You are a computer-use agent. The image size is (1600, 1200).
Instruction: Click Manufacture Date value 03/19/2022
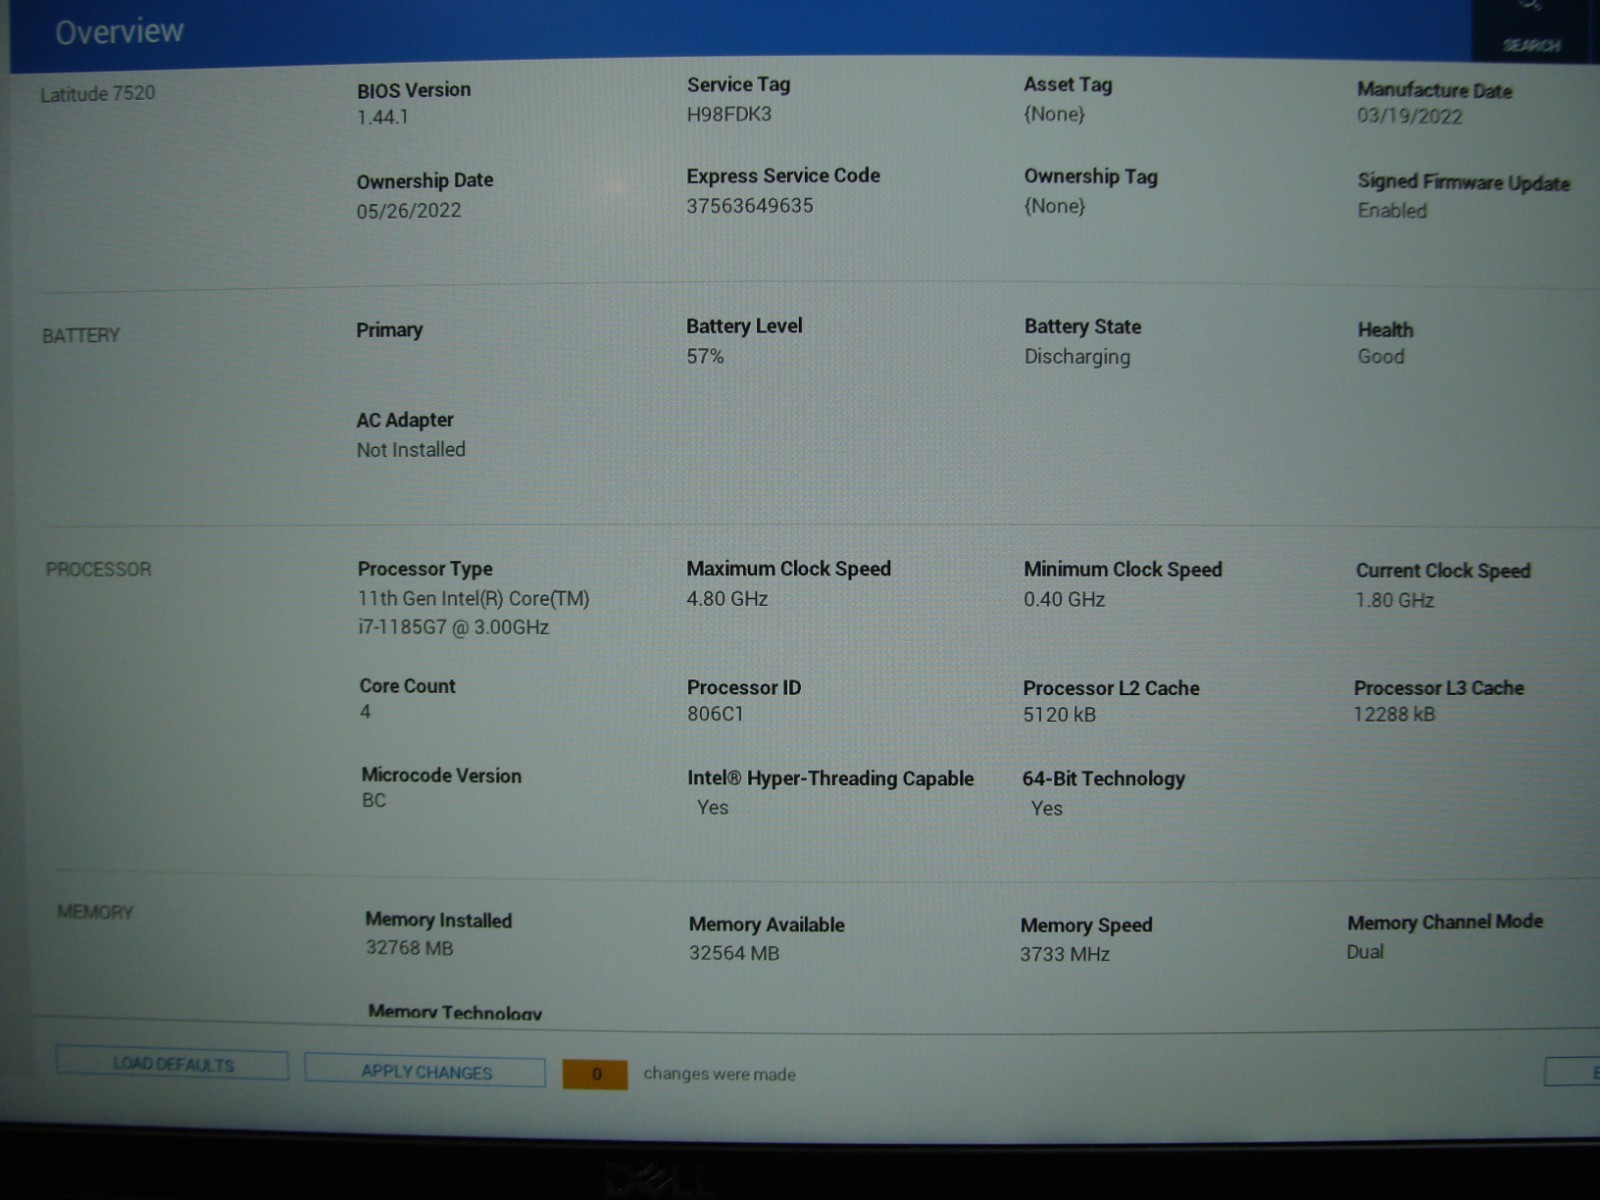pyautogui.click(x=1409, y=116)
